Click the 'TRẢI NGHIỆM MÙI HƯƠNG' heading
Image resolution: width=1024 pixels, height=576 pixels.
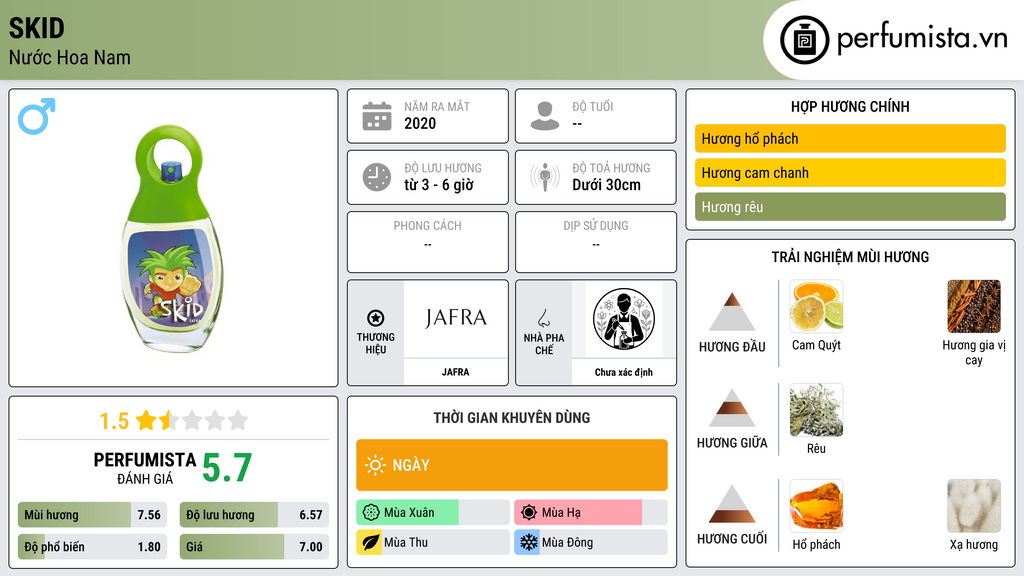[x=850, y=257]
